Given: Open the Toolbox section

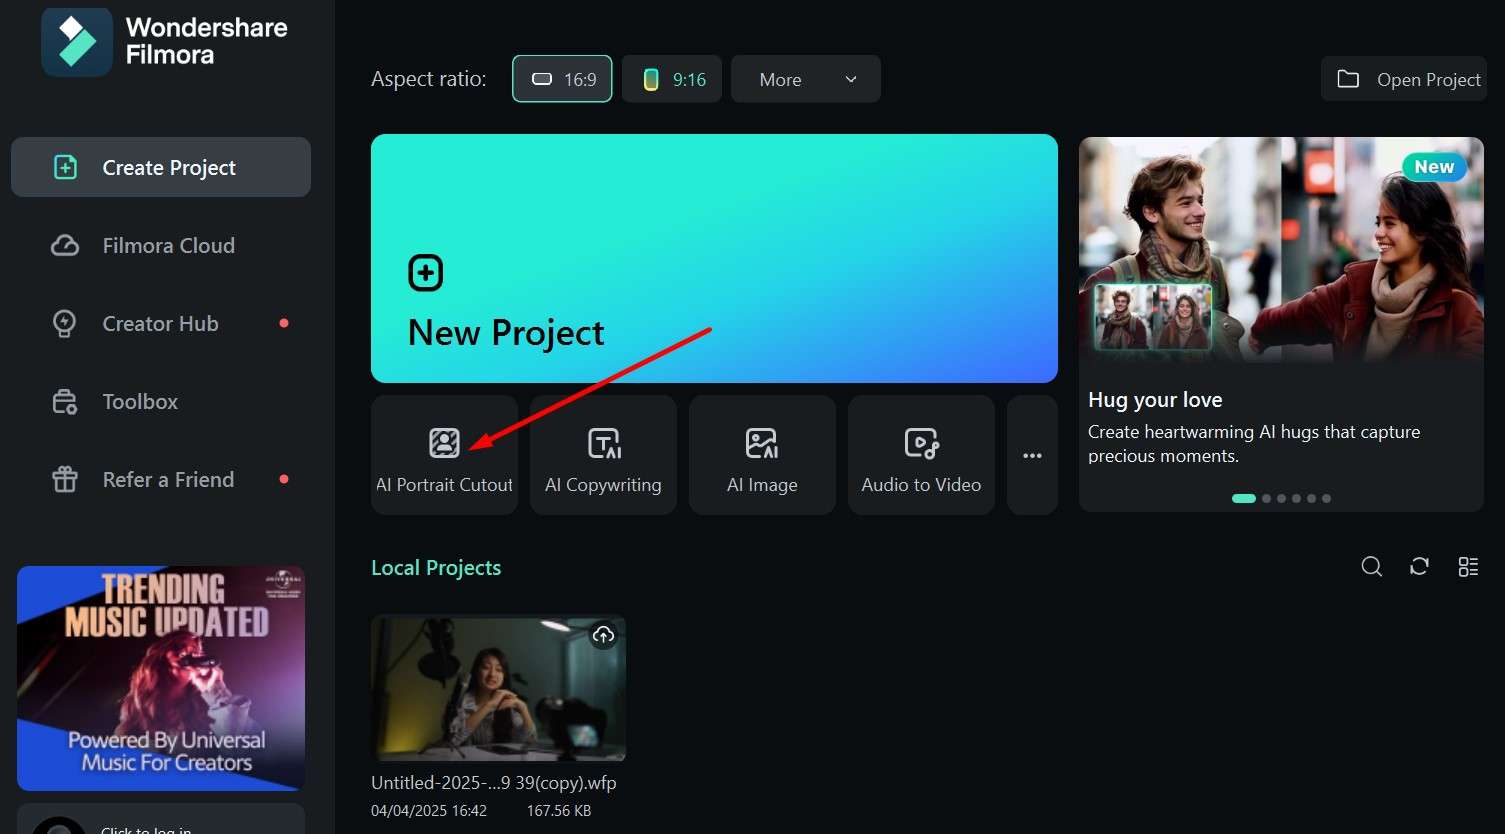Looking at the screenshot, I should (161, 401).
